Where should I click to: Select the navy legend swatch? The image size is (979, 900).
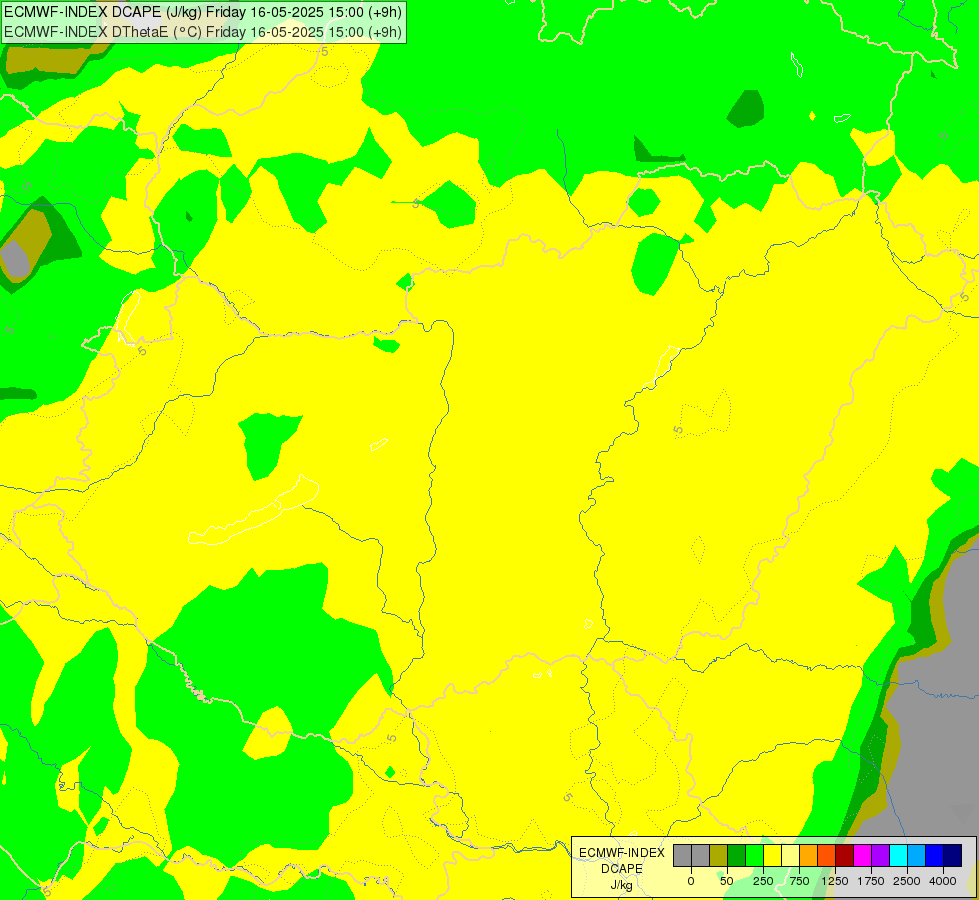(953, 855)
